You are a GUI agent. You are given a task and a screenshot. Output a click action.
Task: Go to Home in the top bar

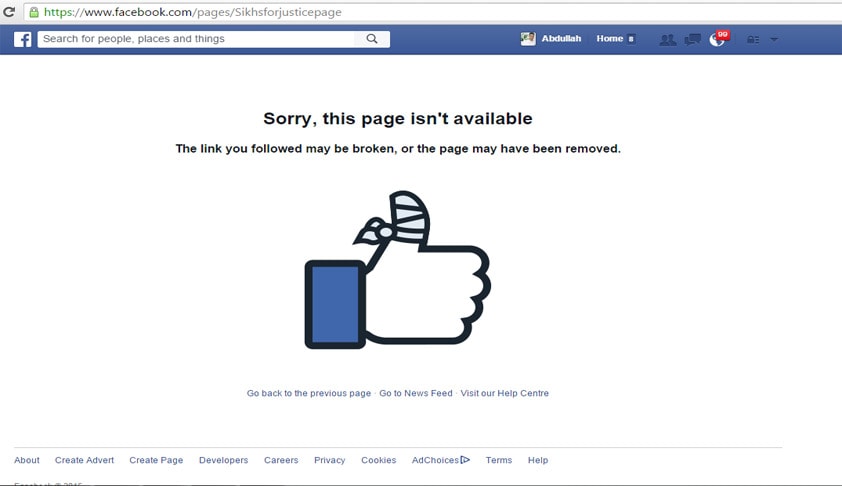[609, 39]
